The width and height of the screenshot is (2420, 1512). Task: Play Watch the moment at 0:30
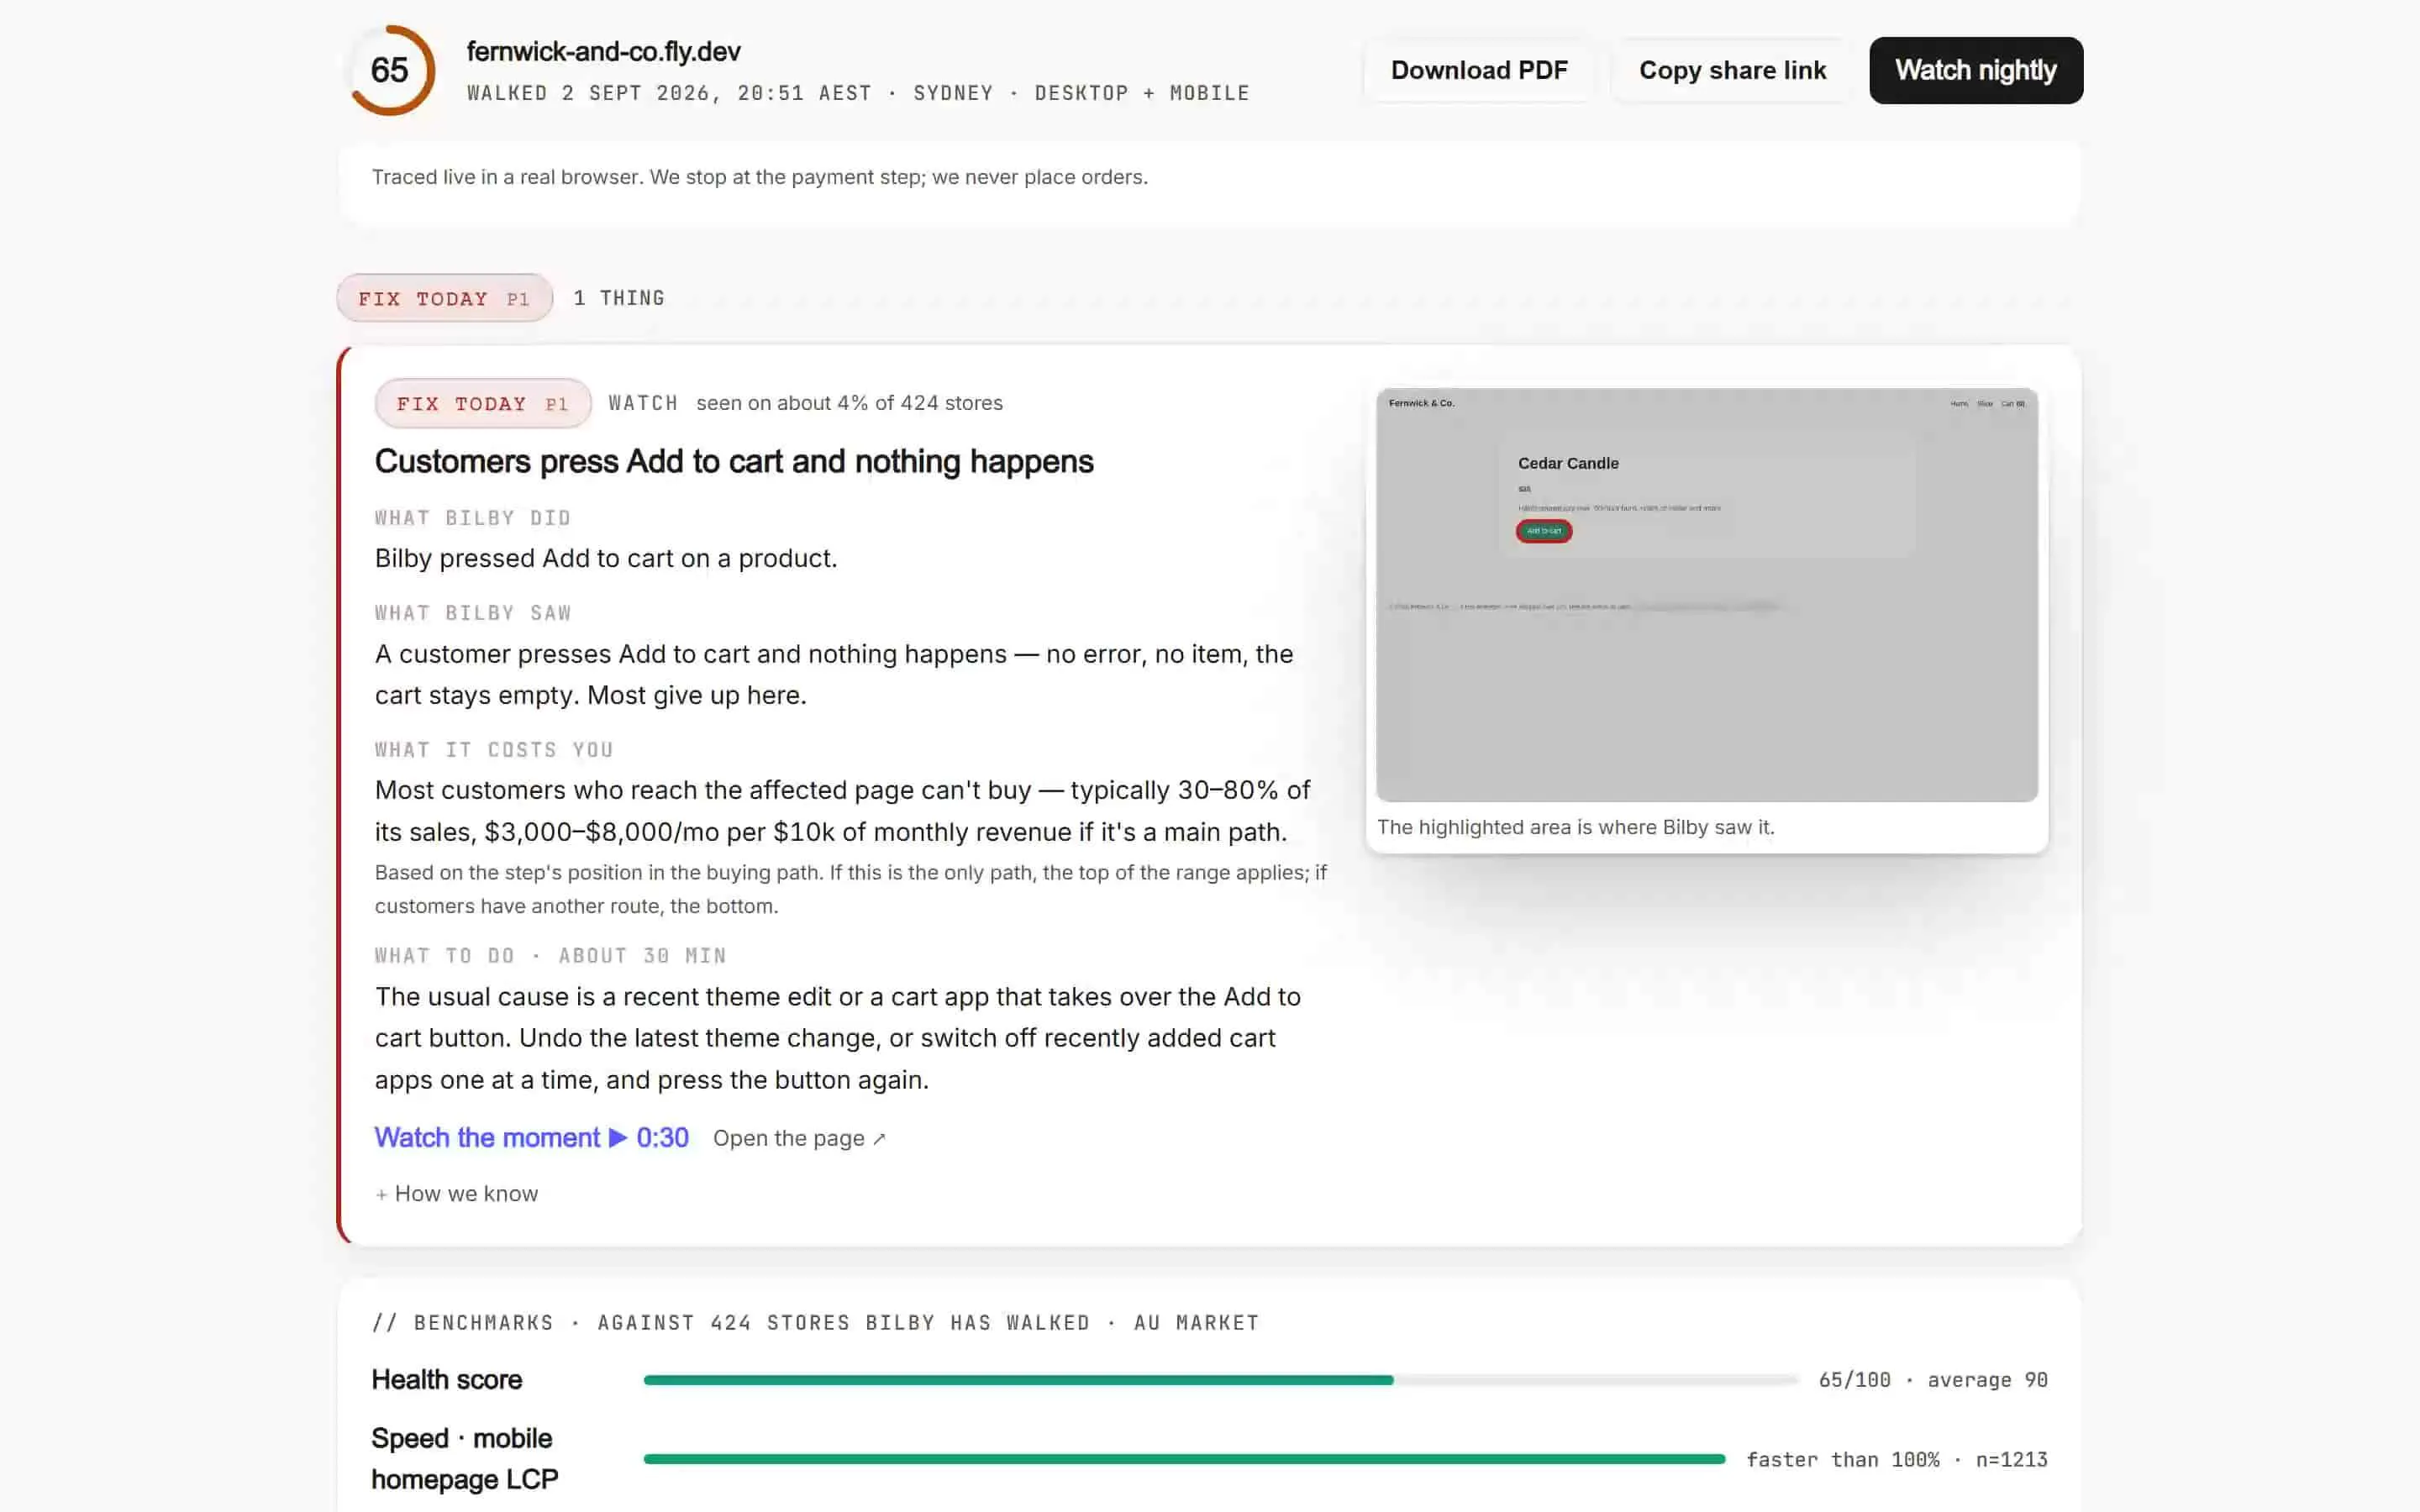(531, 1138)
